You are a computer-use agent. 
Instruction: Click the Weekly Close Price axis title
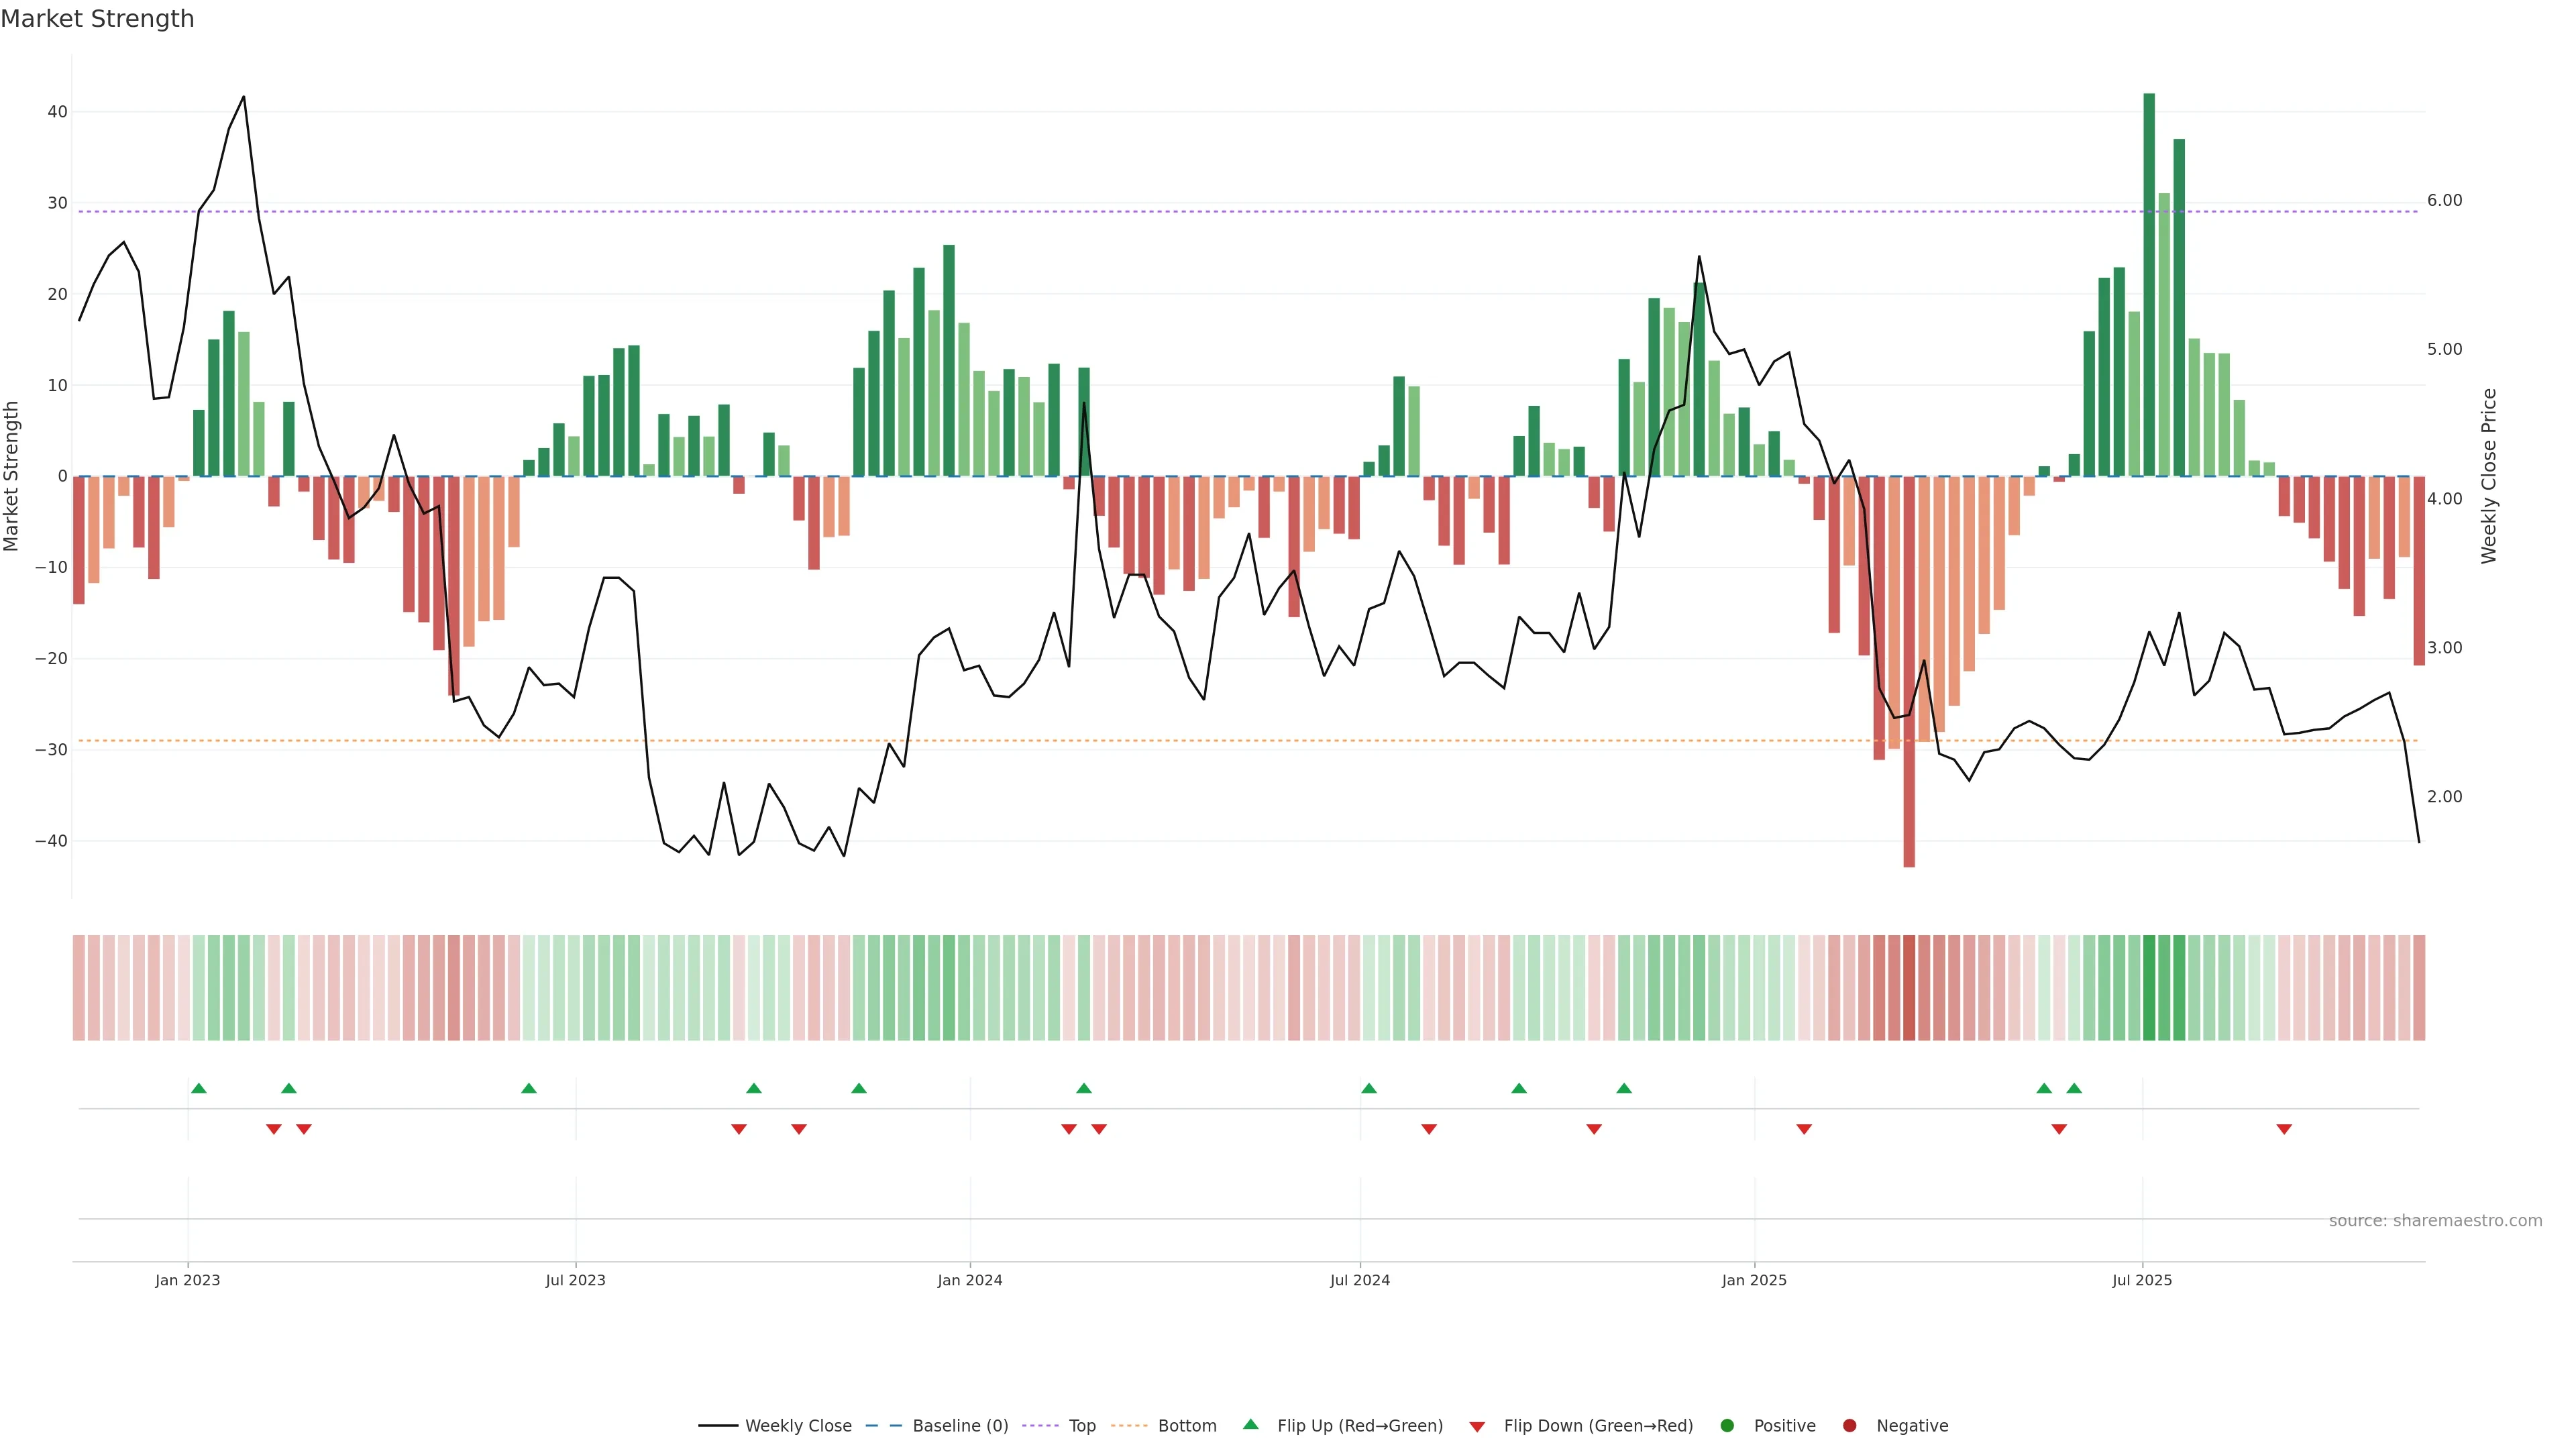2489,476
